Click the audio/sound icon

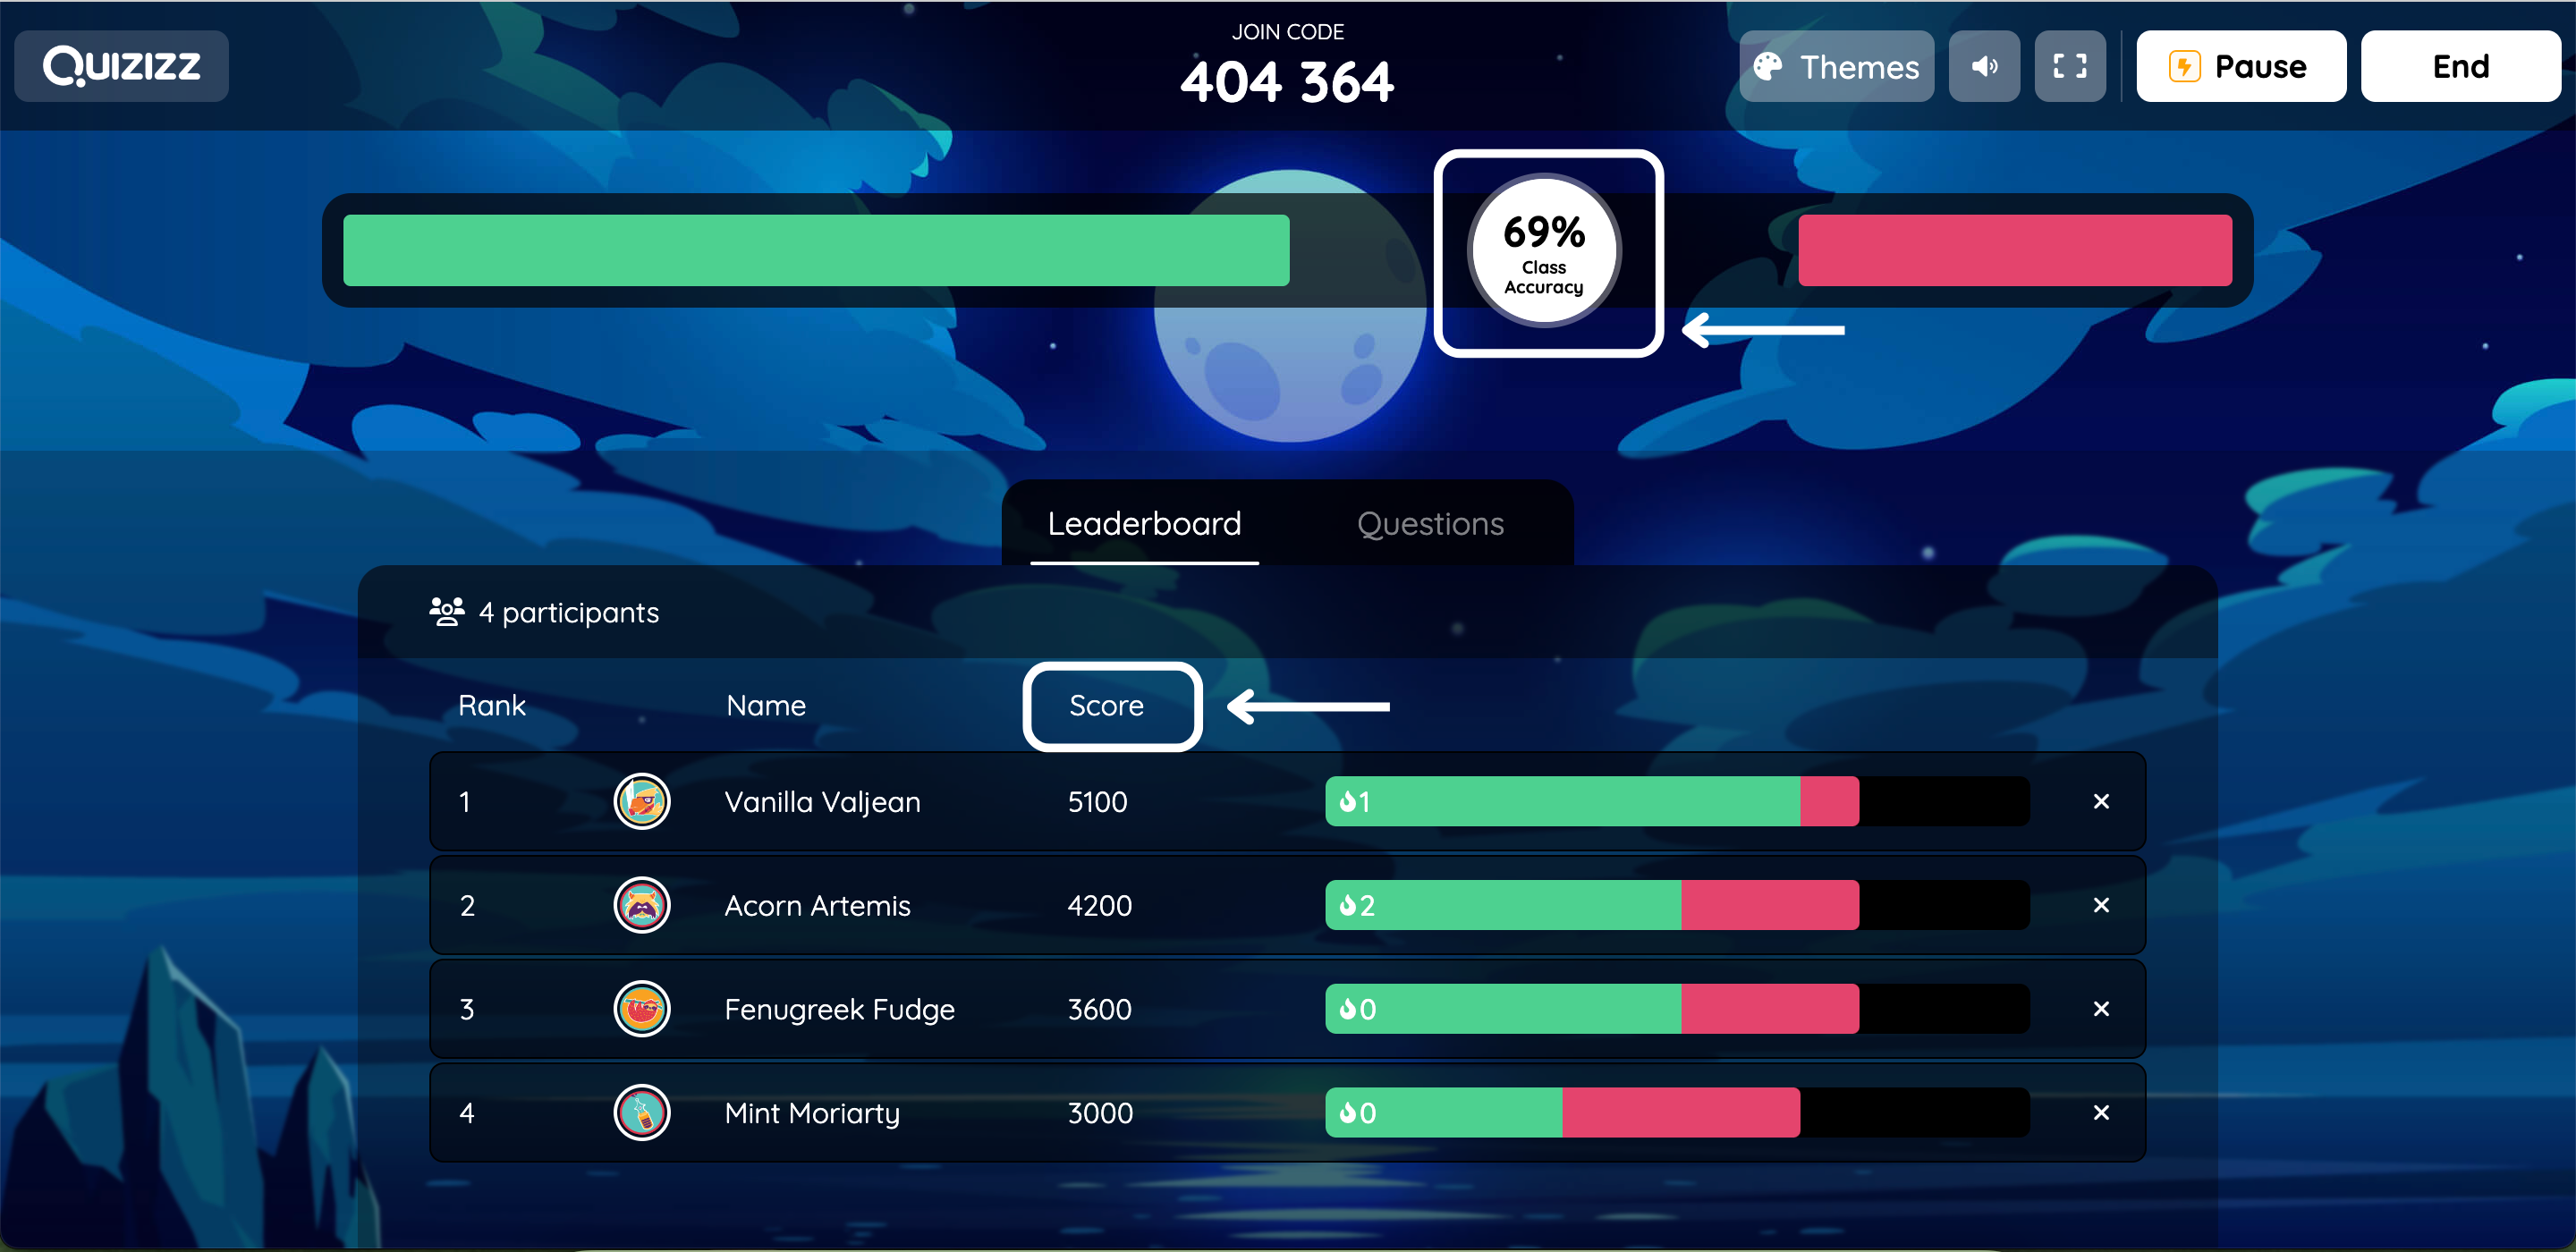tap(1987, 65)
